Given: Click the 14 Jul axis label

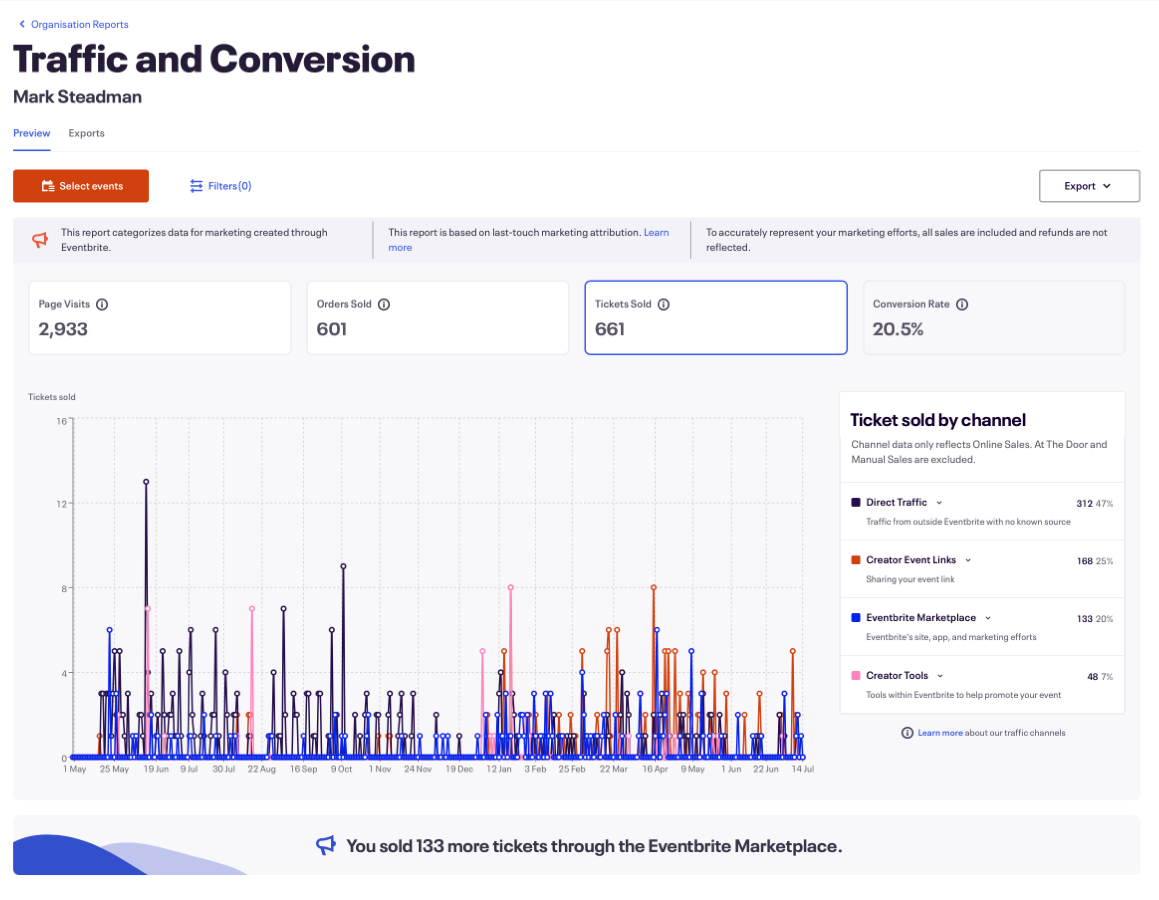Looking at the screenshot, I should coord(803,769).
